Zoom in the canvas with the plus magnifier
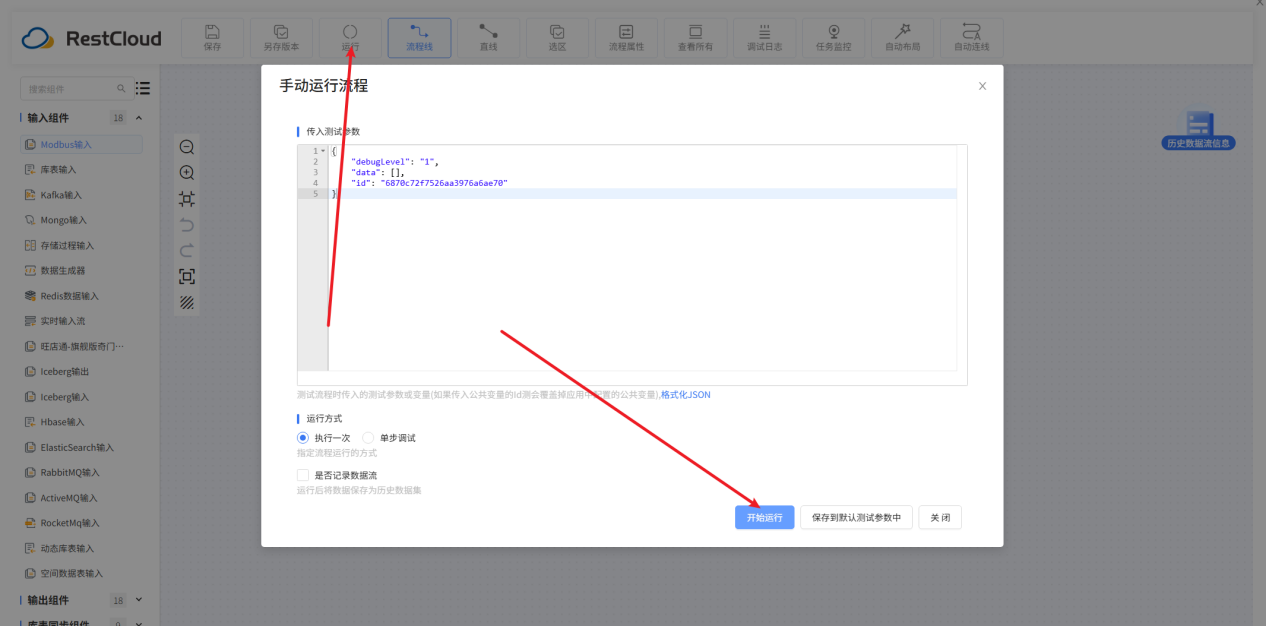The height and width of the screenshot is (626, 1266). tap(187, 173)
